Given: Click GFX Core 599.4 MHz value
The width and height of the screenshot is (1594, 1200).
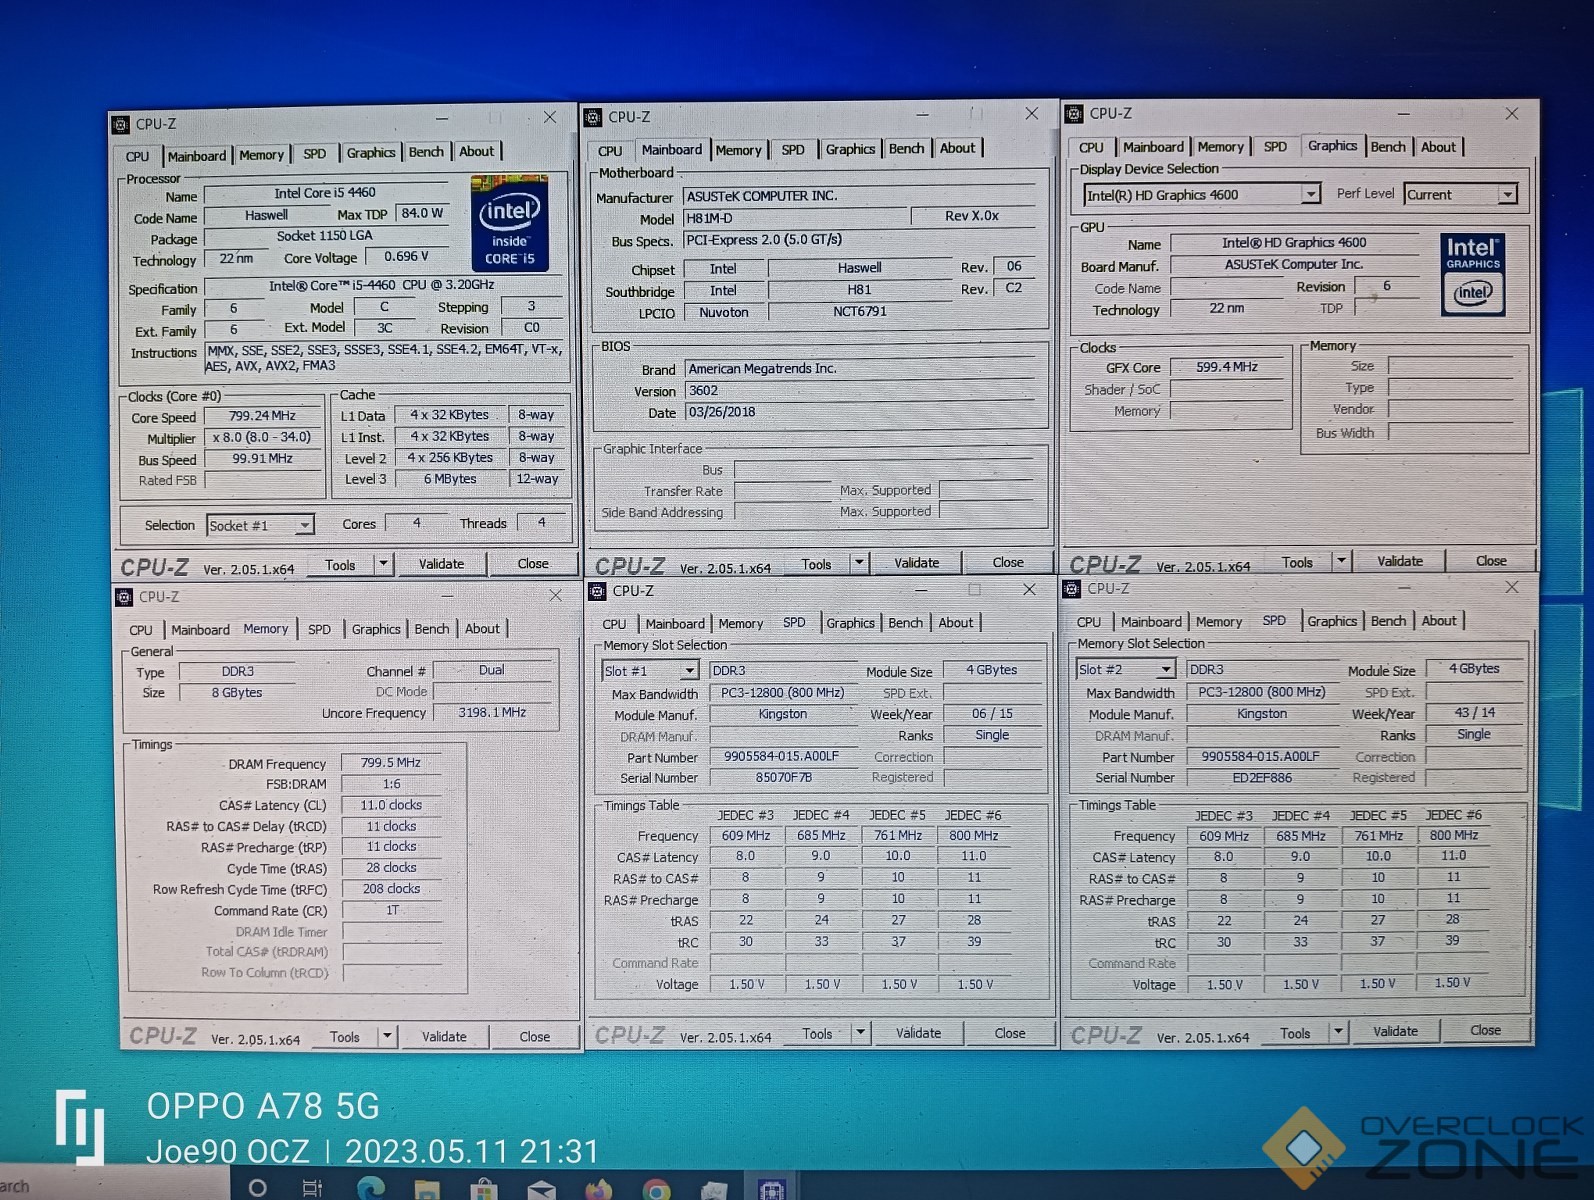Looking at the screenshot, I should (x=1227, y=367).
